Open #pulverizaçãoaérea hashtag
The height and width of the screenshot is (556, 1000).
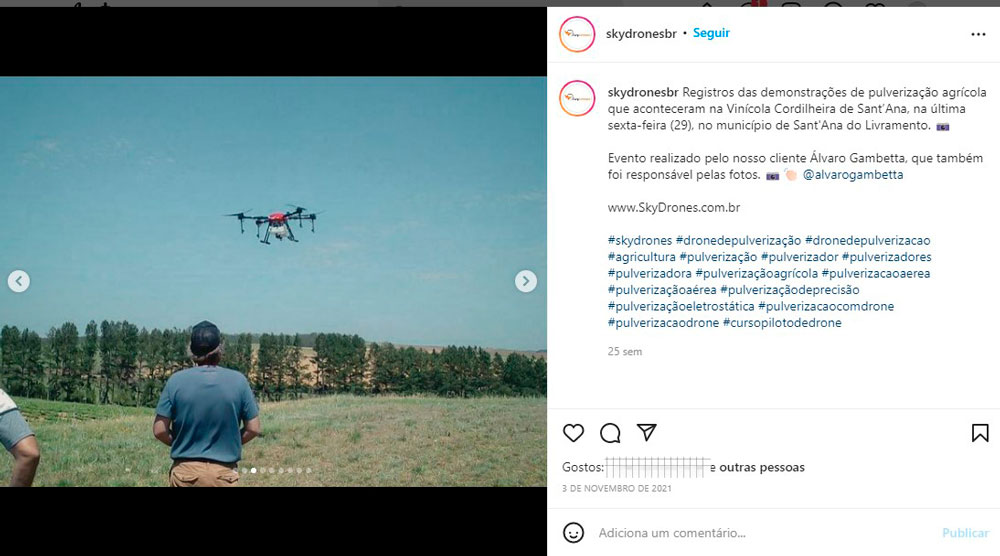pos(662,290)
